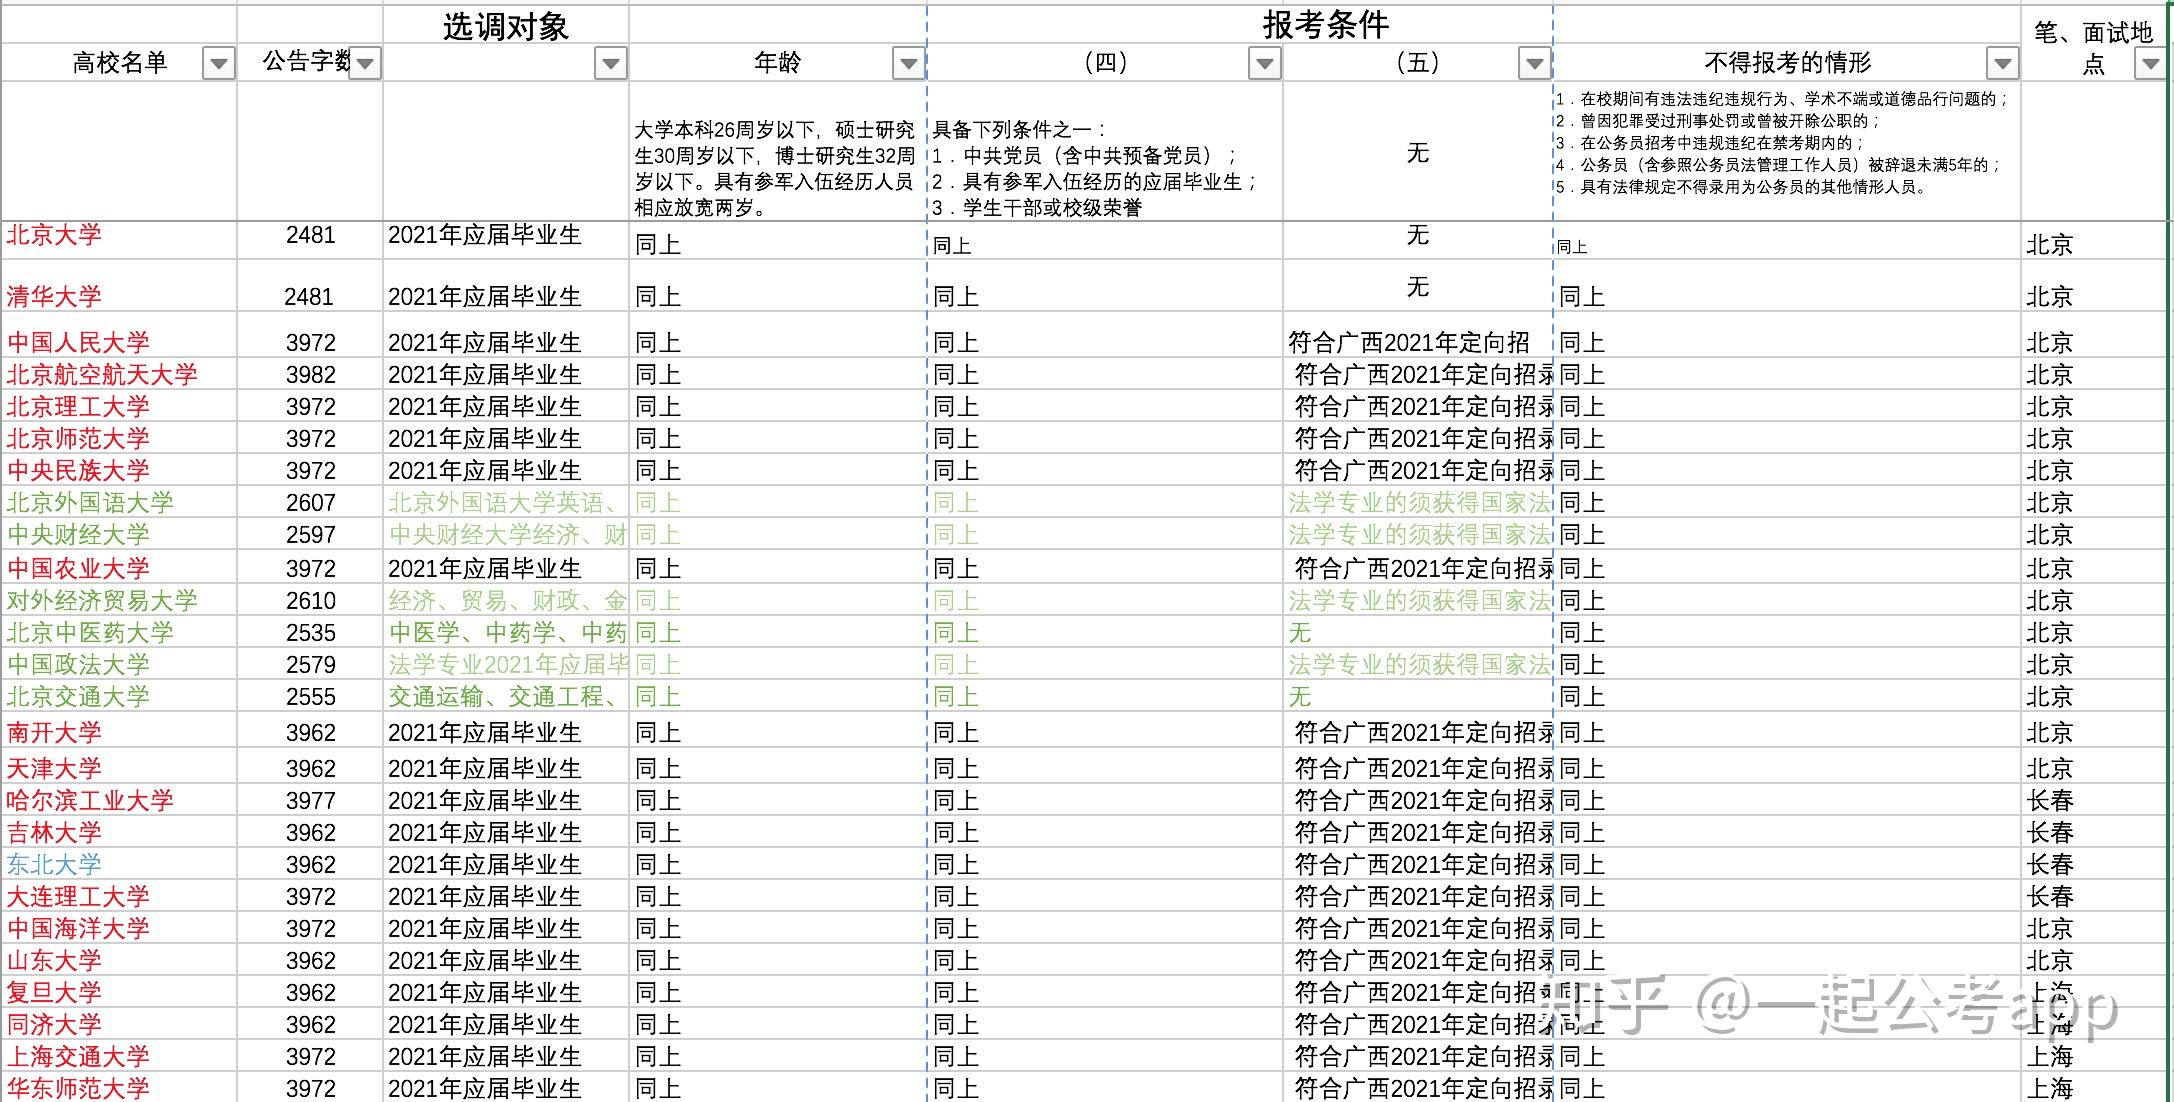Click the 2607 word count cell
The height and width of the screenshot is (1102, 2174).
pos(310,502)
